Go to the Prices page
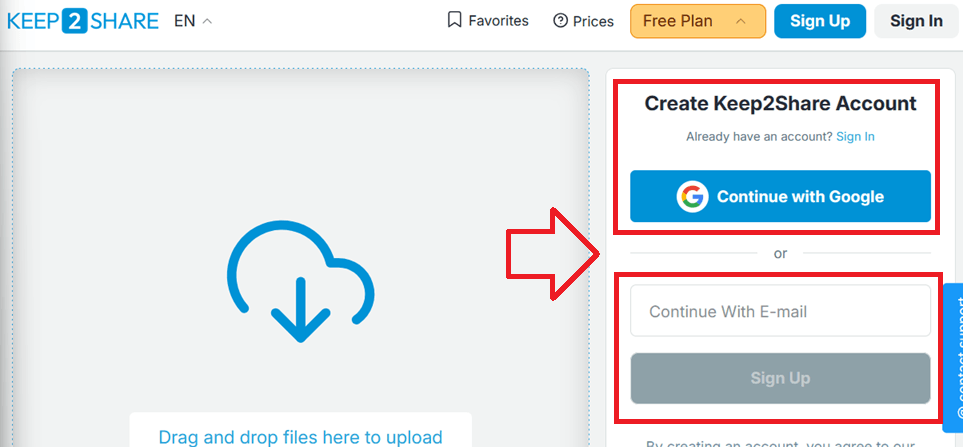Image resolution: width=963 pixels, height=447 pixels. point(583,21)
